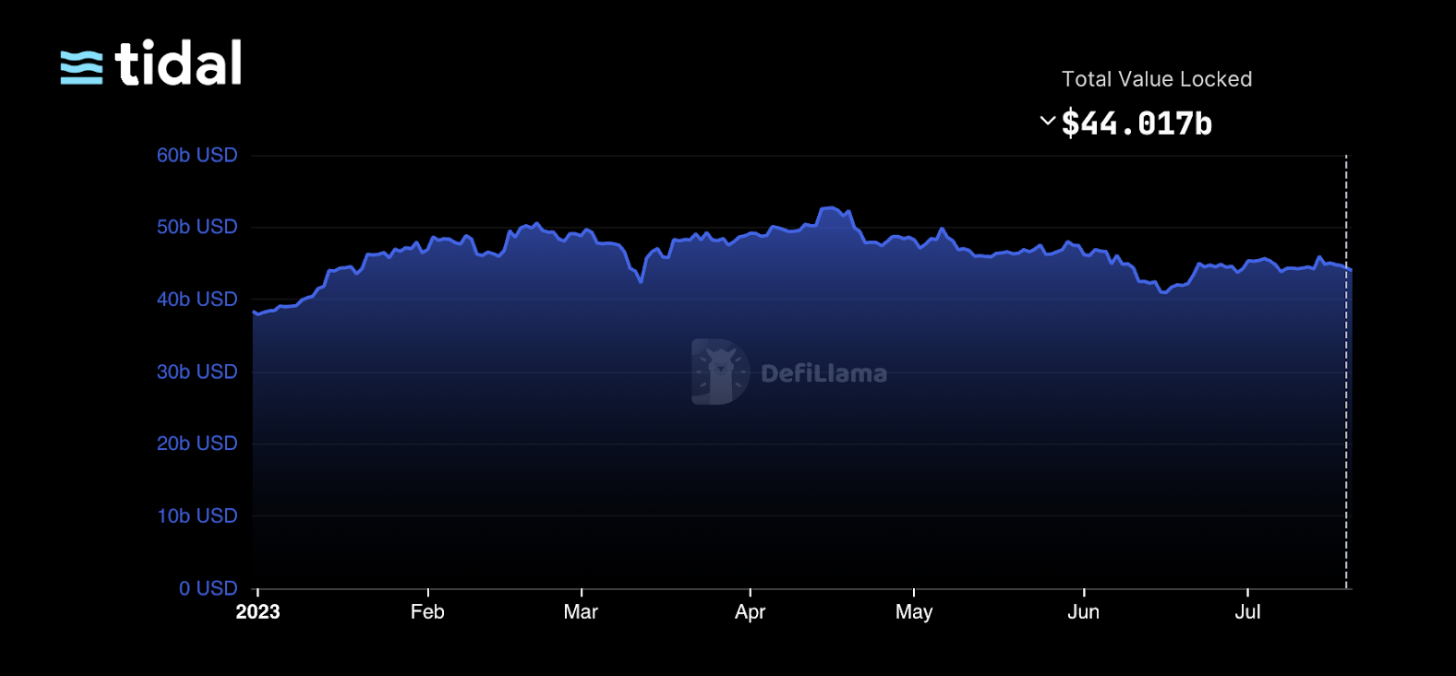This screenshot has width=1456, height=676.
Task: Click the 10b USD axis label
Action: pos(197,516)
